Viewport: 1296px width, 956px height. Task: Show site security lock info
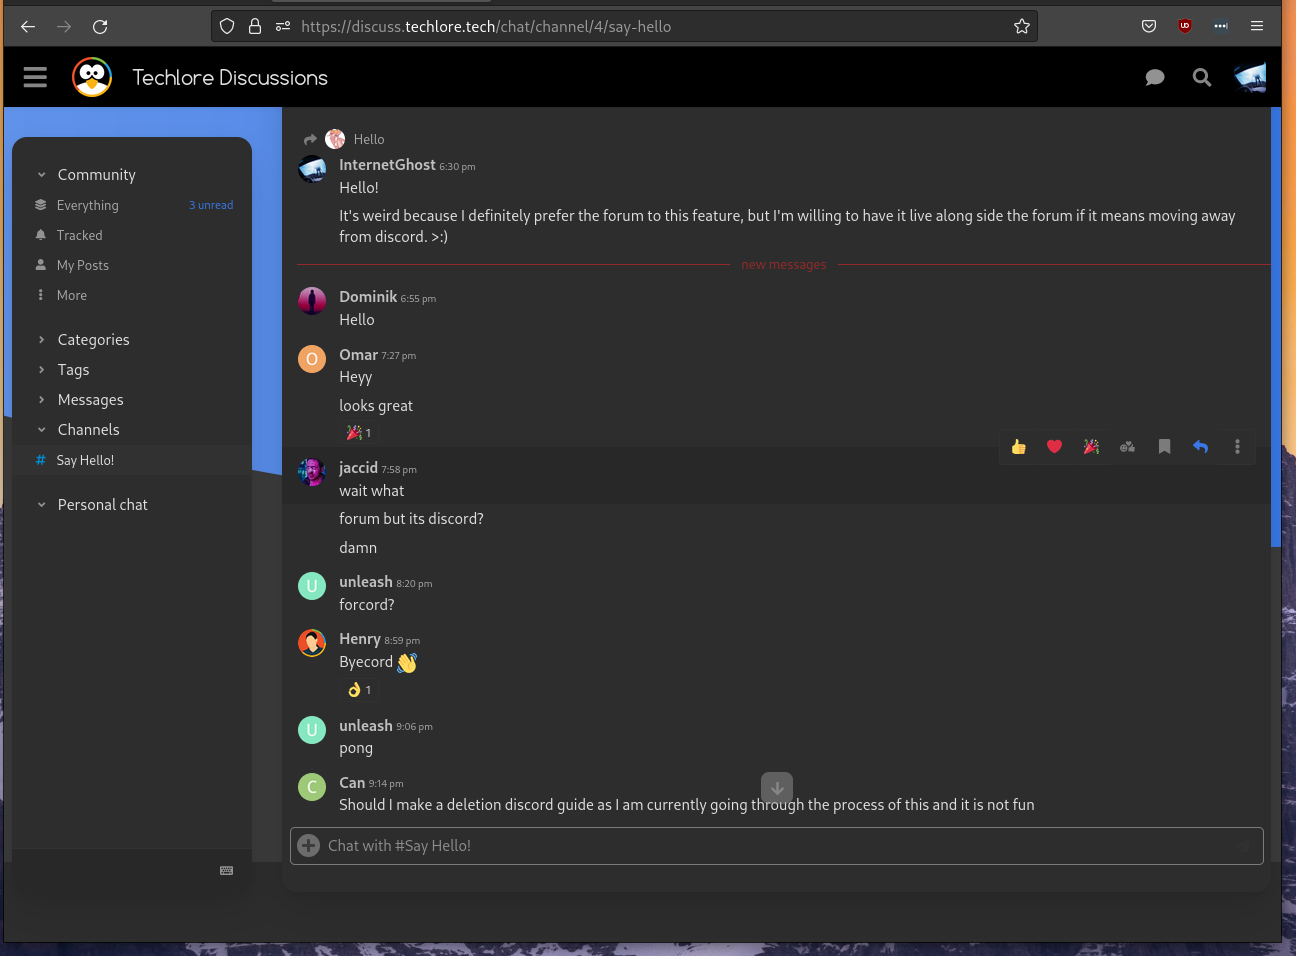coord(255,27)
